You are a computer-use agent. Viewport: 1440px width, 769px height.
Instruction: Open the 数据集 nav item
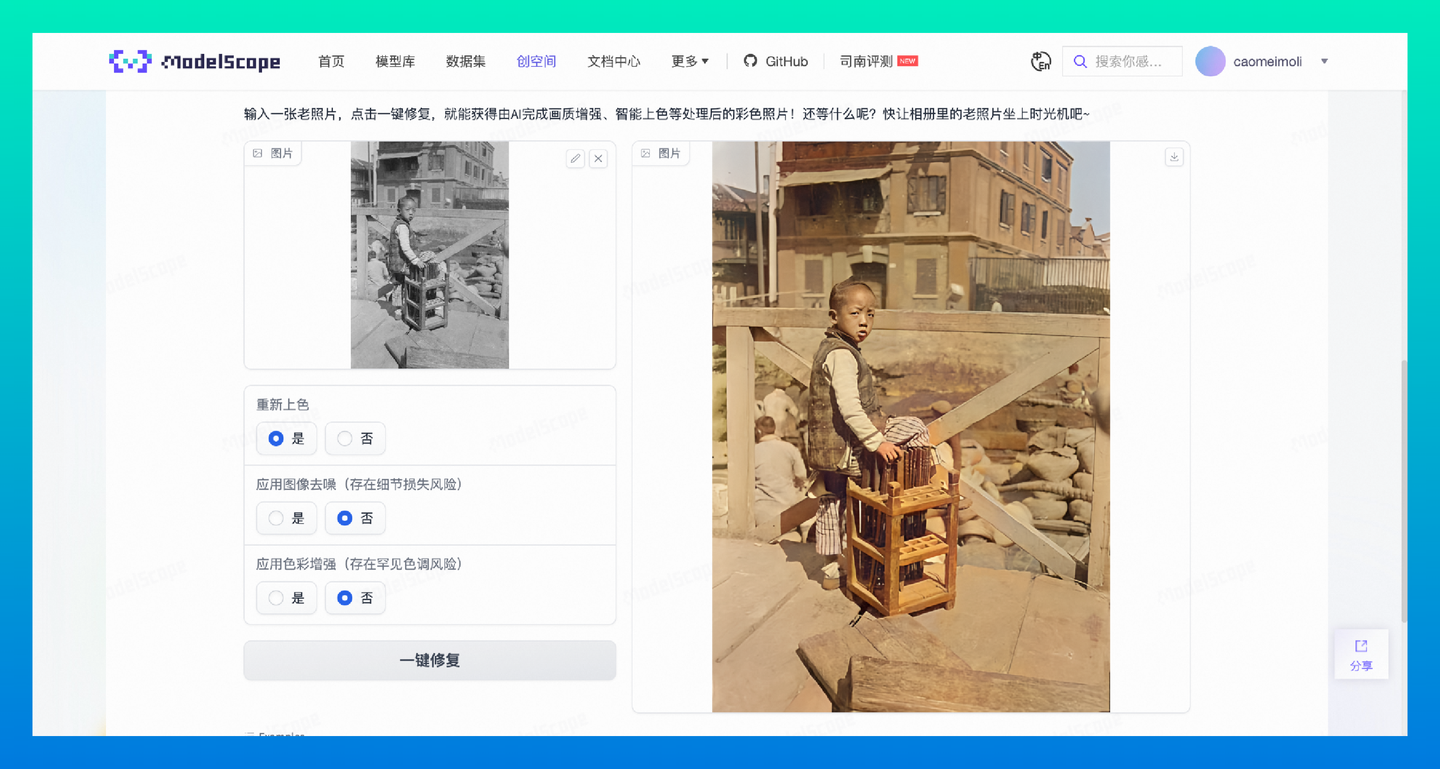[466, 61]
